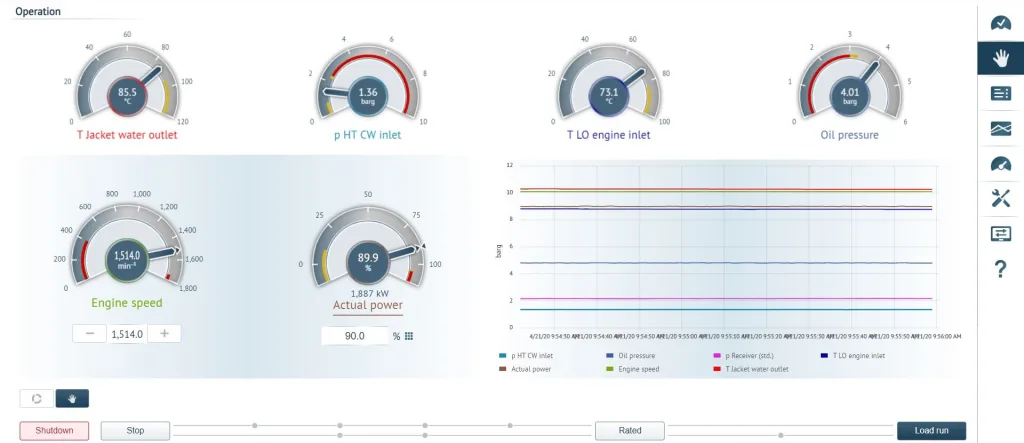This screenshot has height=443, width=1024.
Task: Click the grid keypad icon beside power percent
Action: (409, 337)
